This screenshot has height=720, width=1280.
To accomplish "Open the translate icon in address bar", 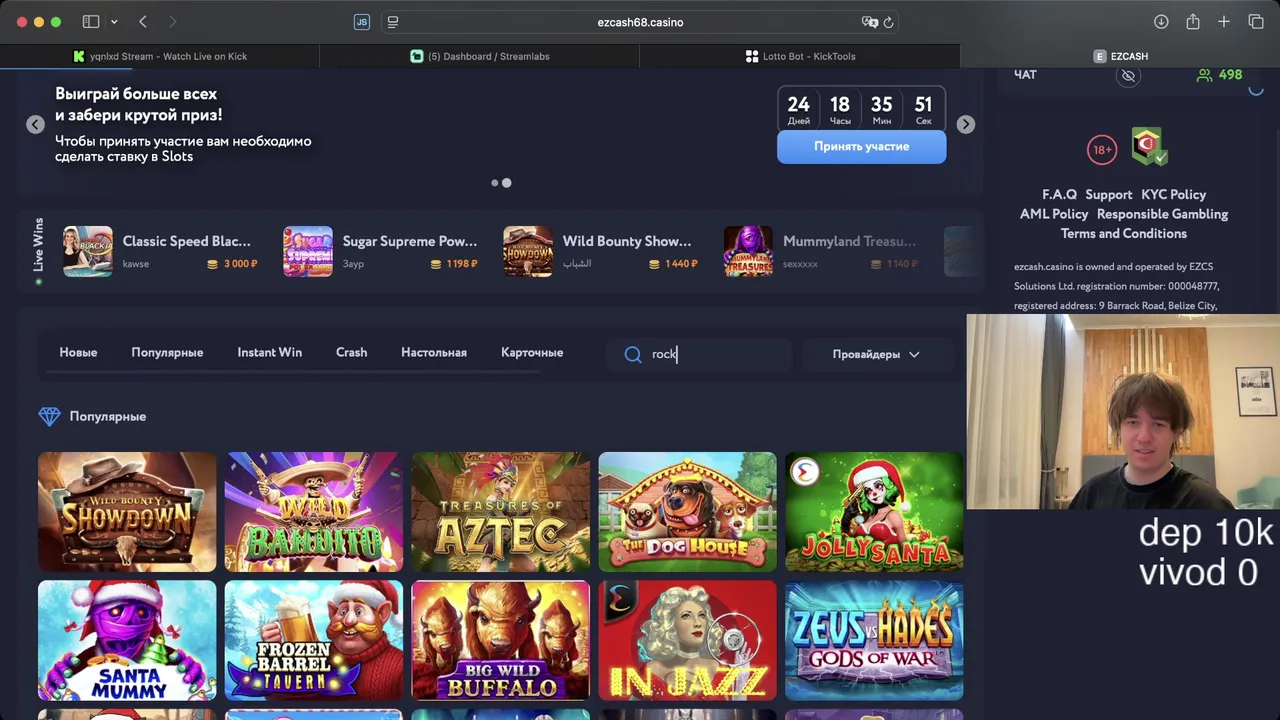I will coord(869,22).
